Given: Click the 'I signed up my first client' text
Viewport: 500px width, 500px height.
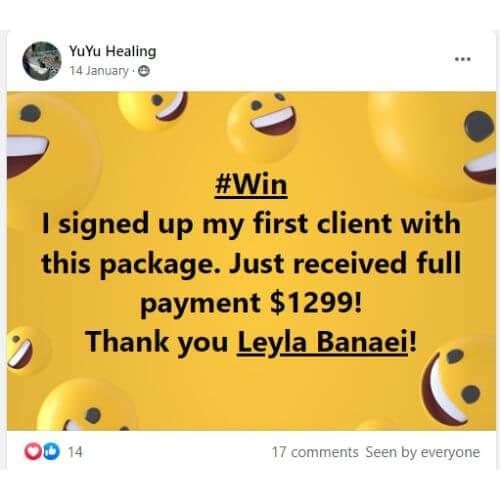Looking at the screenshot, I should point(251,223).
